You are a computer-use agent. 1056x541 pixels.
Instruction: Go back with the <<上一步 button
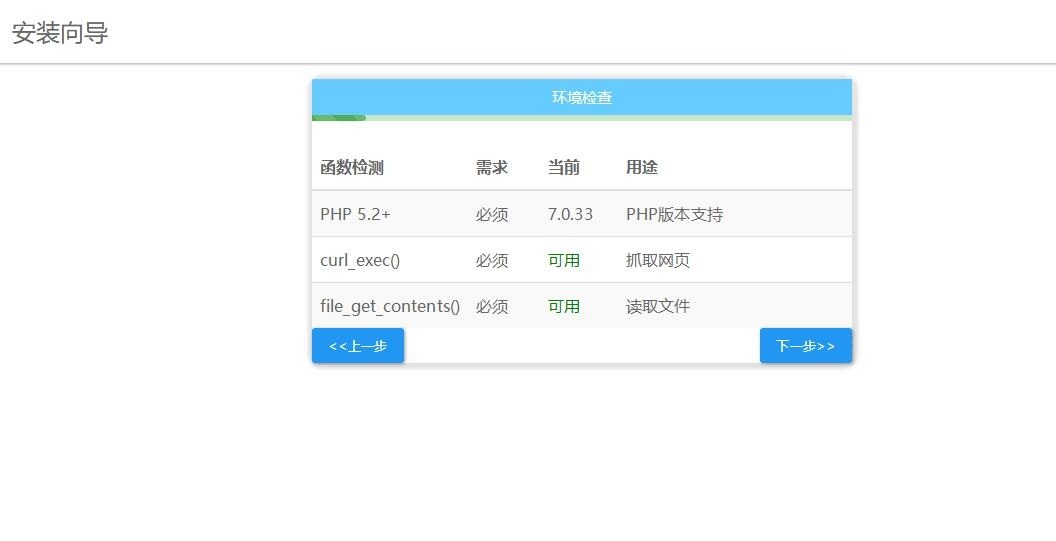(x=358, y=346)
